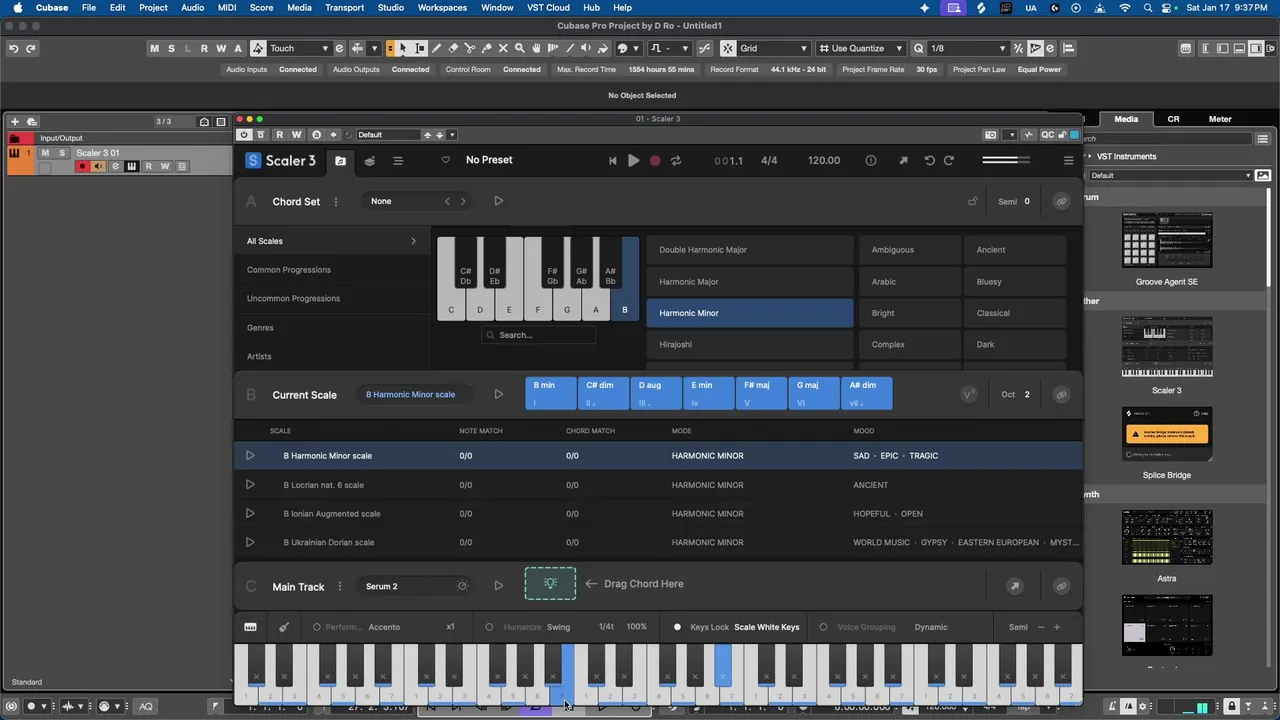
Task: Open the Use Quantize dropdown
Action: [860, 48]
